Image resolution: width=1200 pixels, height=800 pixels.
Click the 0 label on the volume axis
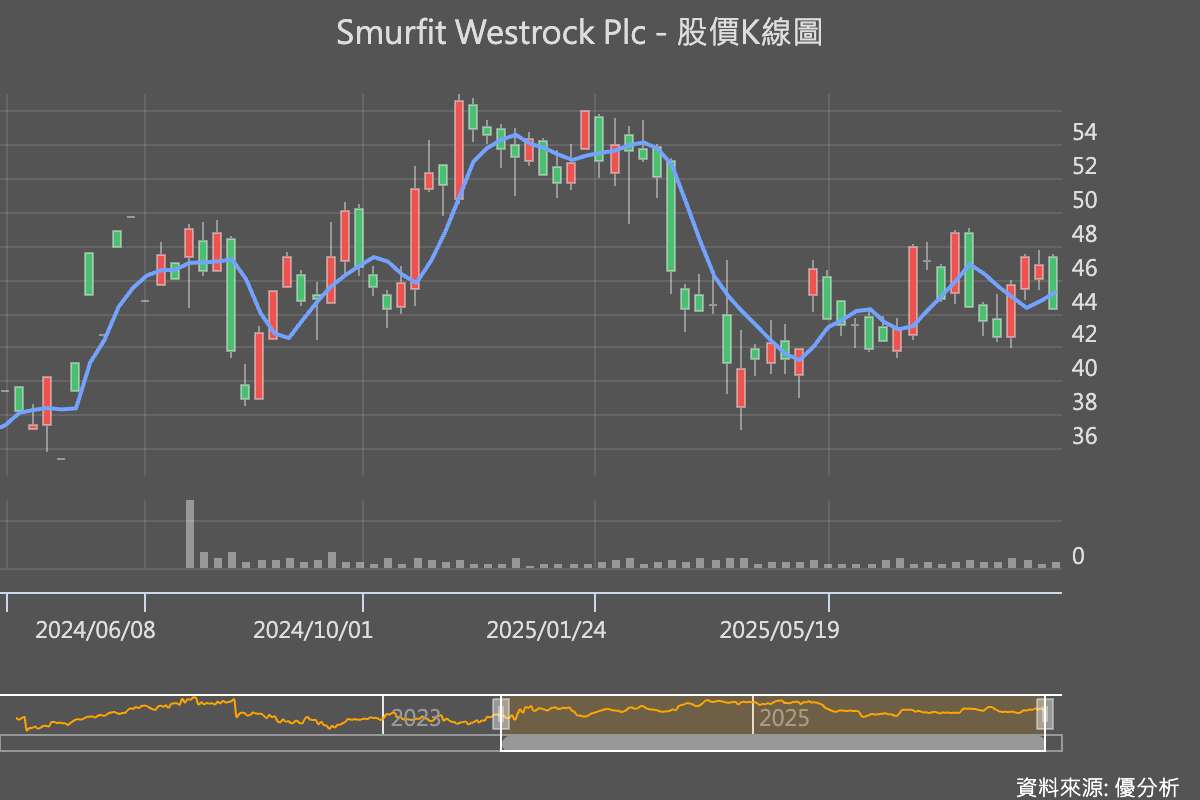(1078, 556)
